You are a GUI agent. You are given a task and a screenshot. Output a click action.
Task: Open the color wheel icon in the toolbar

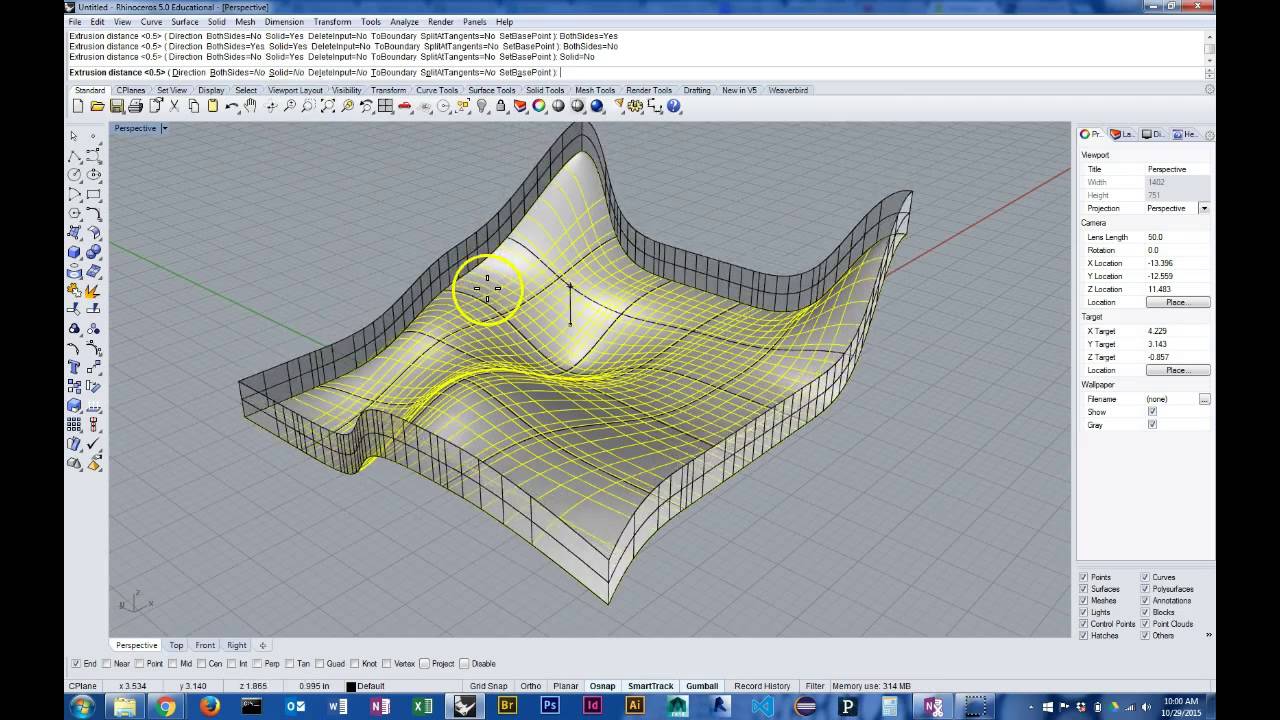(x=538, y=106)
